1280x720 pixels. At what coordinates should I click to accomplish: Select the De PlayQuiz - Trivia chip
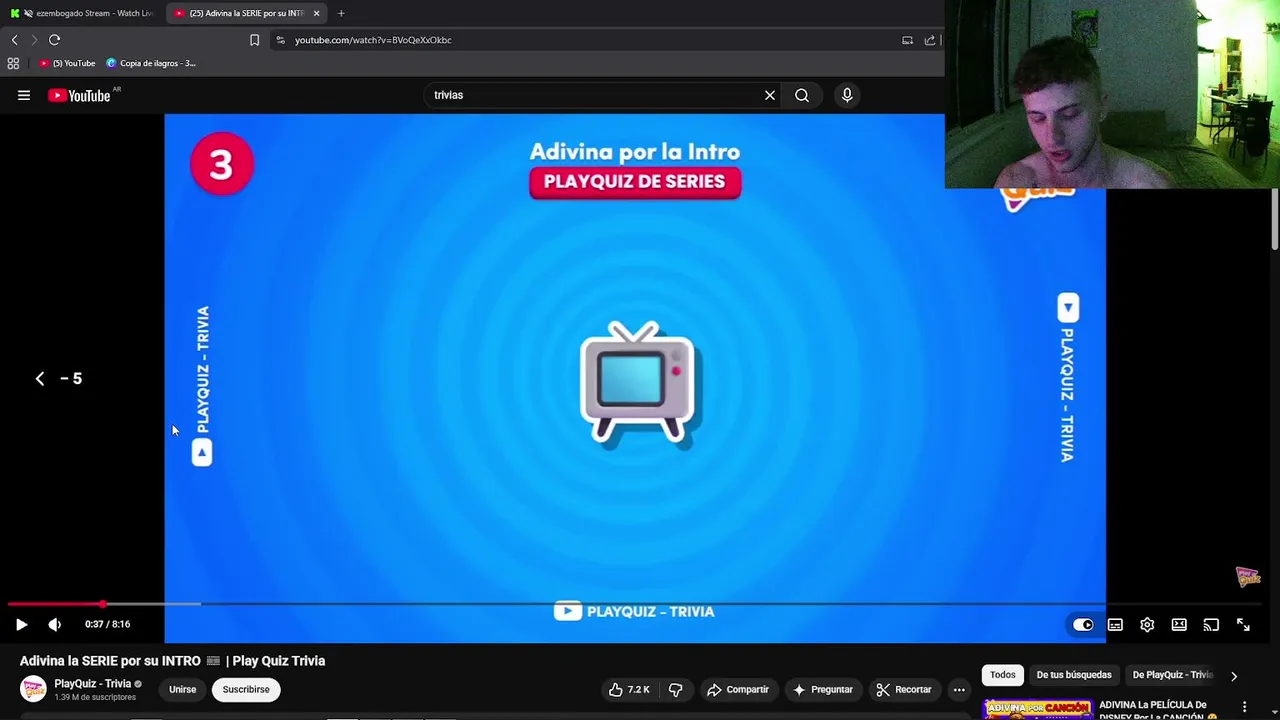pos(1172,675)
